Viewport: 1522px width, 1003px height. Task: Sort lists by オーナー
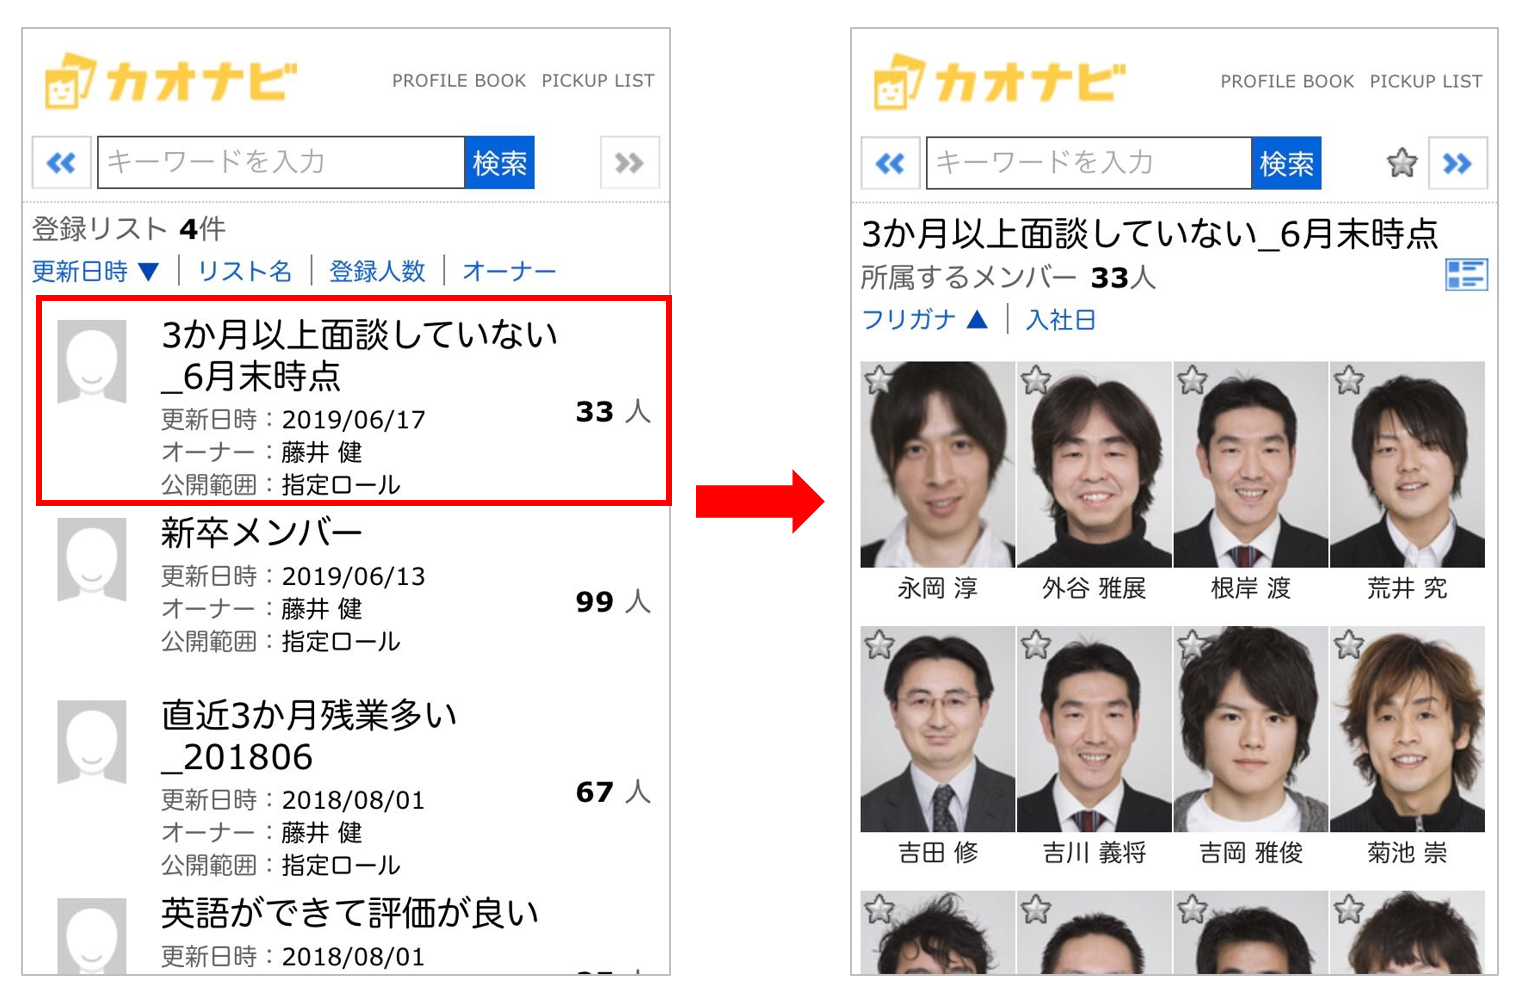tap(509, 271)
